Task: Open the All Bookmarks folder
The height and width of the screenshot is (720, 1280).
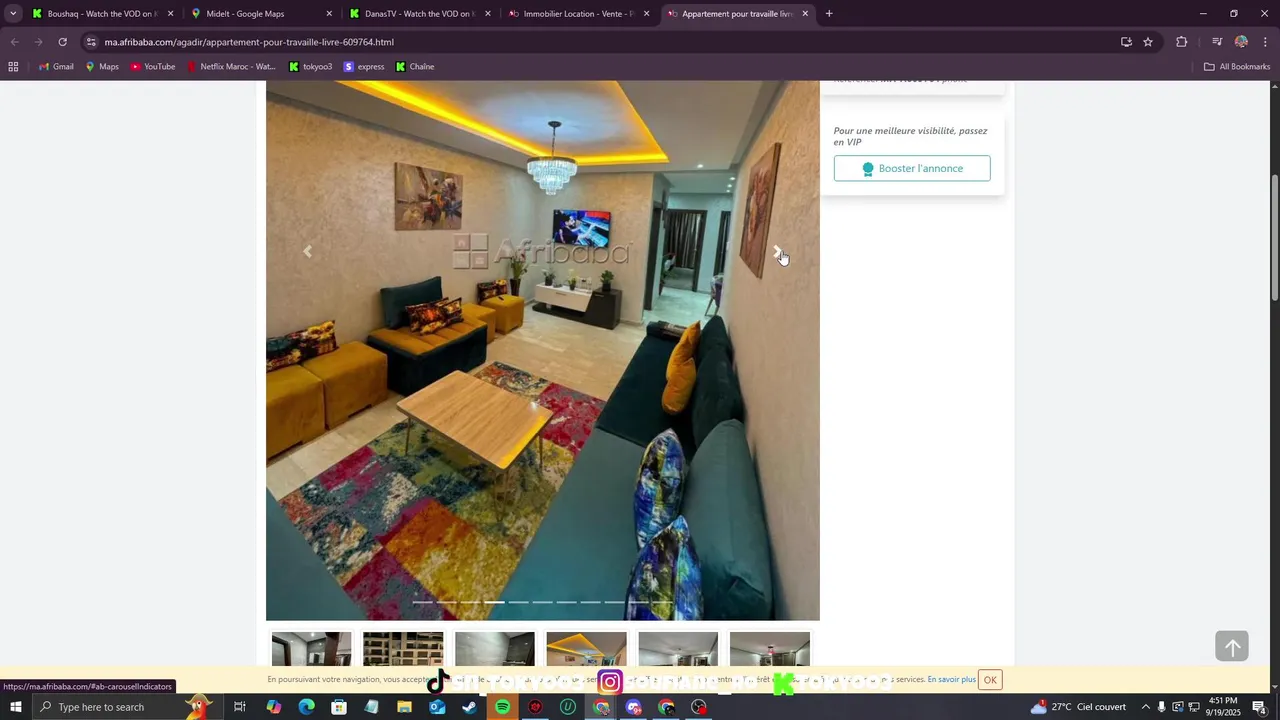Action: pos(1237,67)
